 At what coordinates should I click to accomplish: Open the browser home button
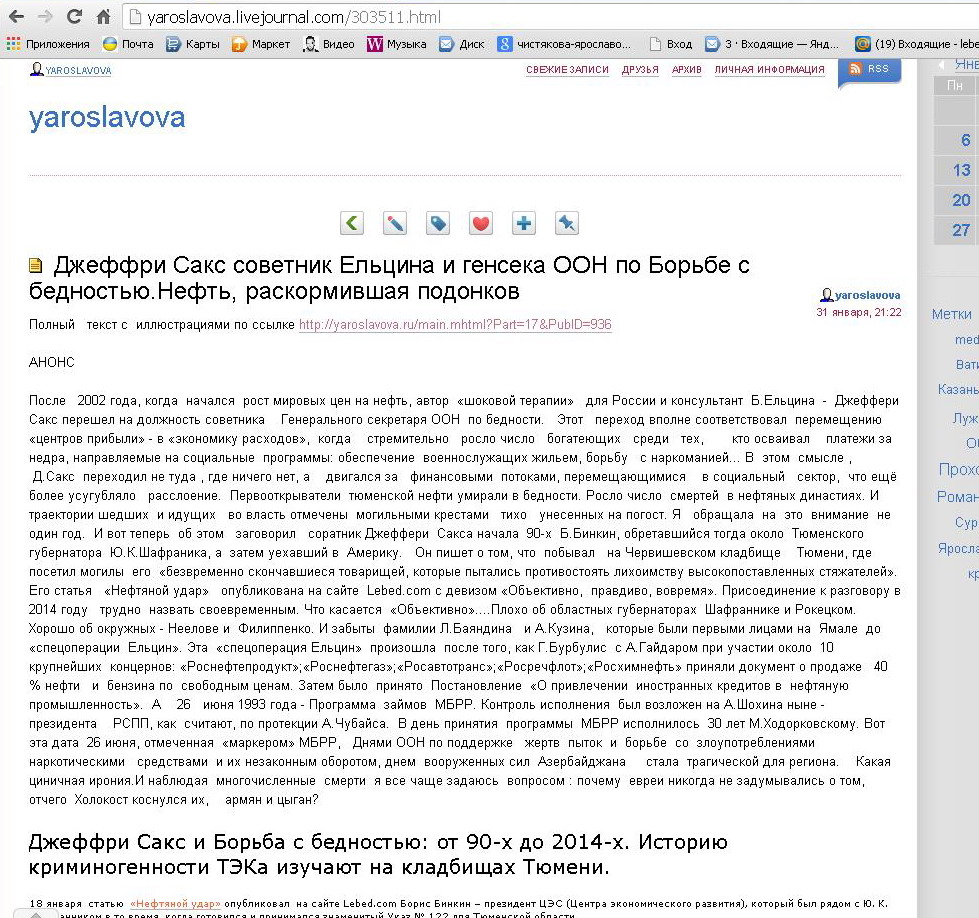104,17
